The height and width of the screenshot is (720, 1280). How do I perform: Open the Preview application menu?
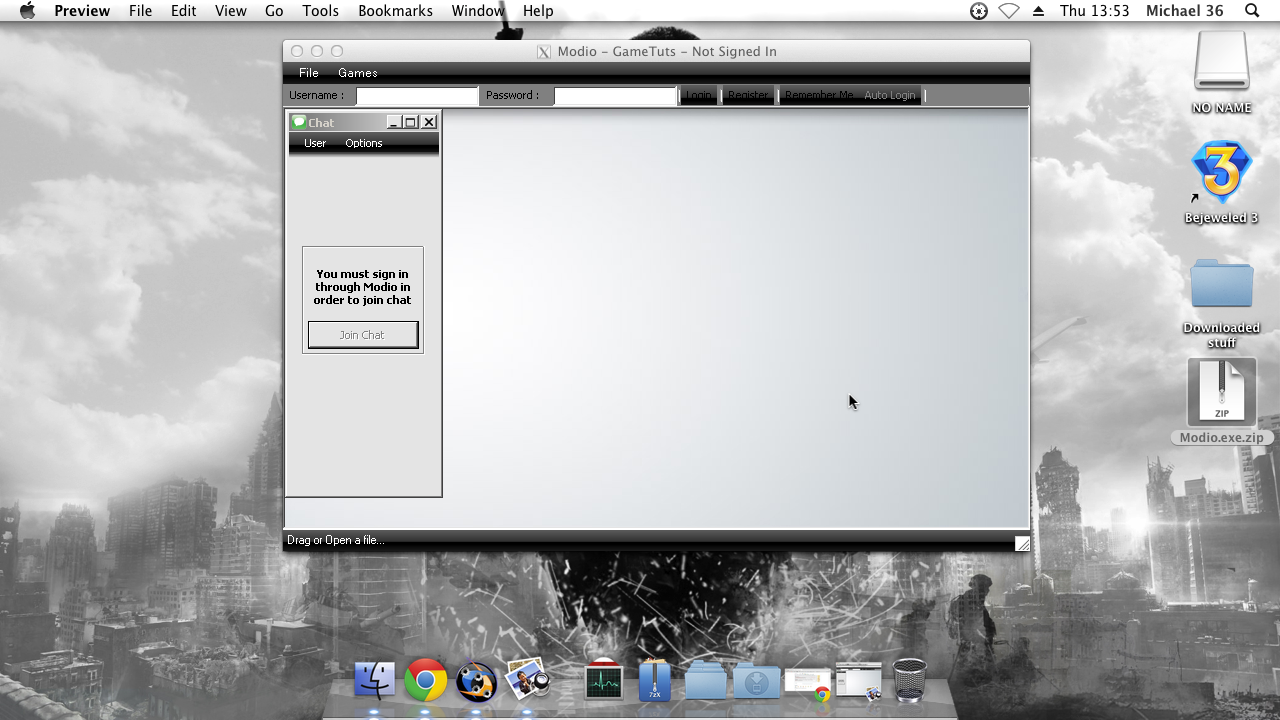tap(82, 11)
